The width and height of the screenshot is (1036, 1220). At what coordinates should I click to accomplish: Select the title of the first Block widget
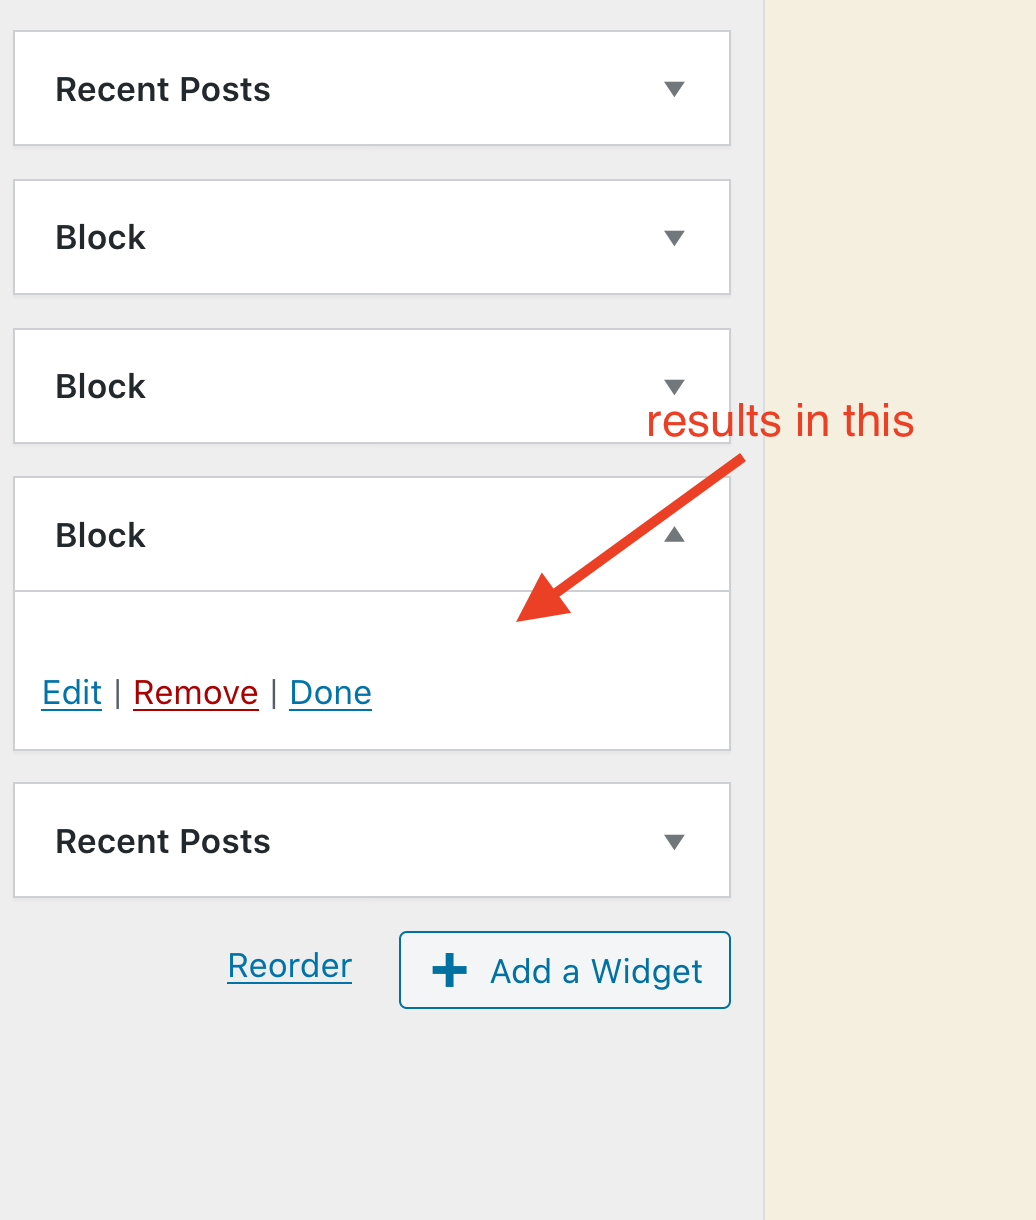[x=100, y=237]
